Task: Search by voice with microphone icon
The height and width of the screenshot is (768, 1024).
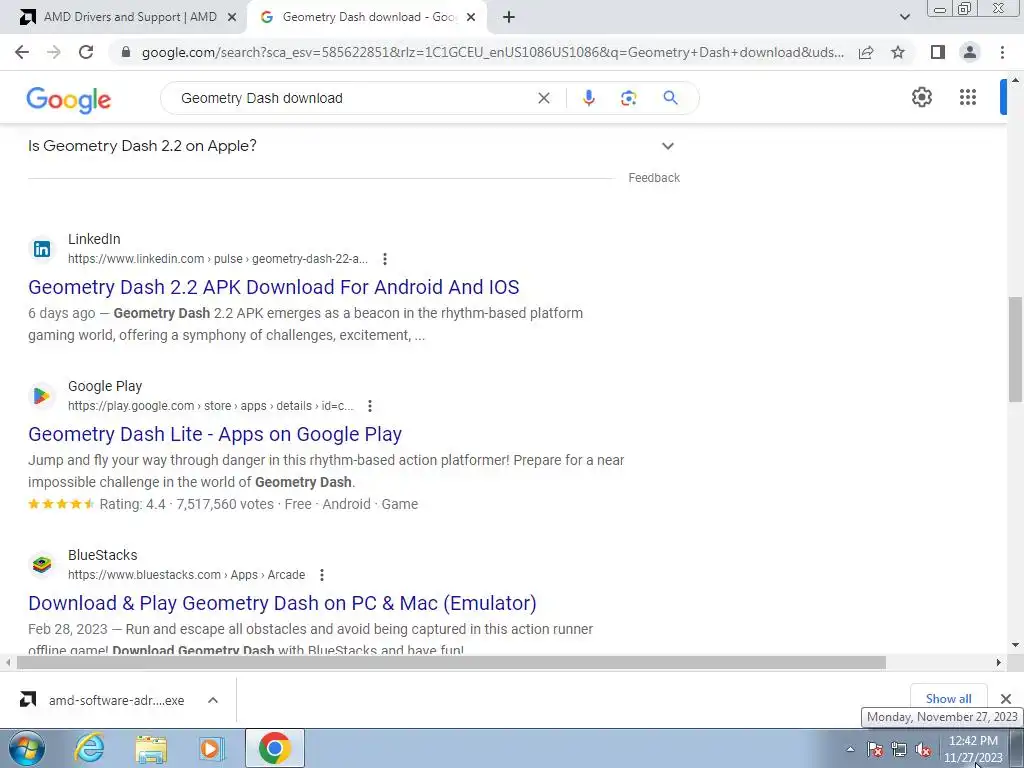Action: [x=588, y=98]
